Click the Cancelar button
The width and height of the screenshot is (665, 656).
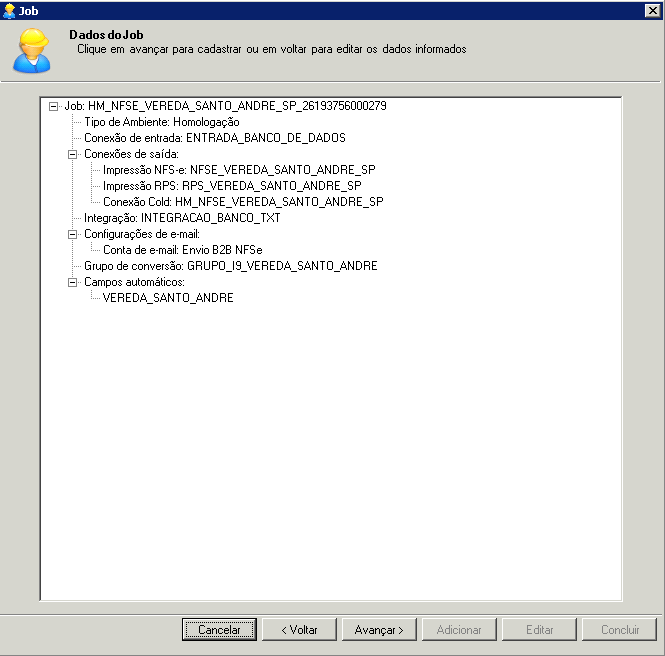[x=219, y=630]
